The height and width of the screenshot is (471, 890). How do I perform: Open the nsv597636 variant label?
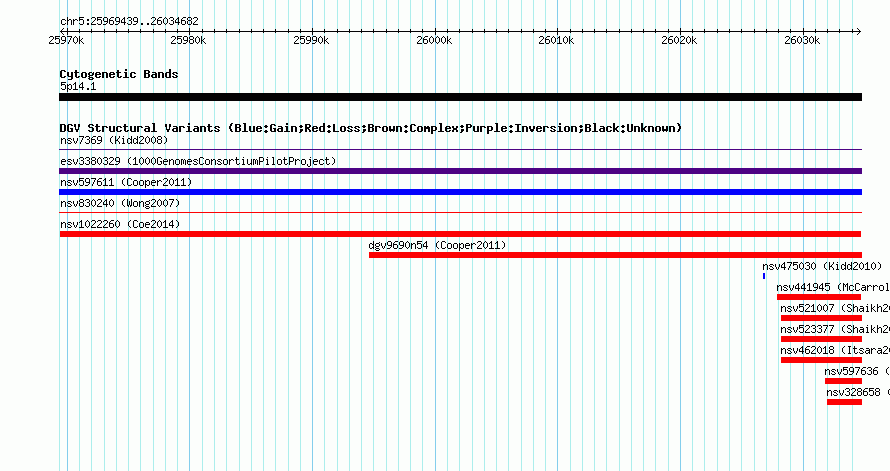coord(857,371)
